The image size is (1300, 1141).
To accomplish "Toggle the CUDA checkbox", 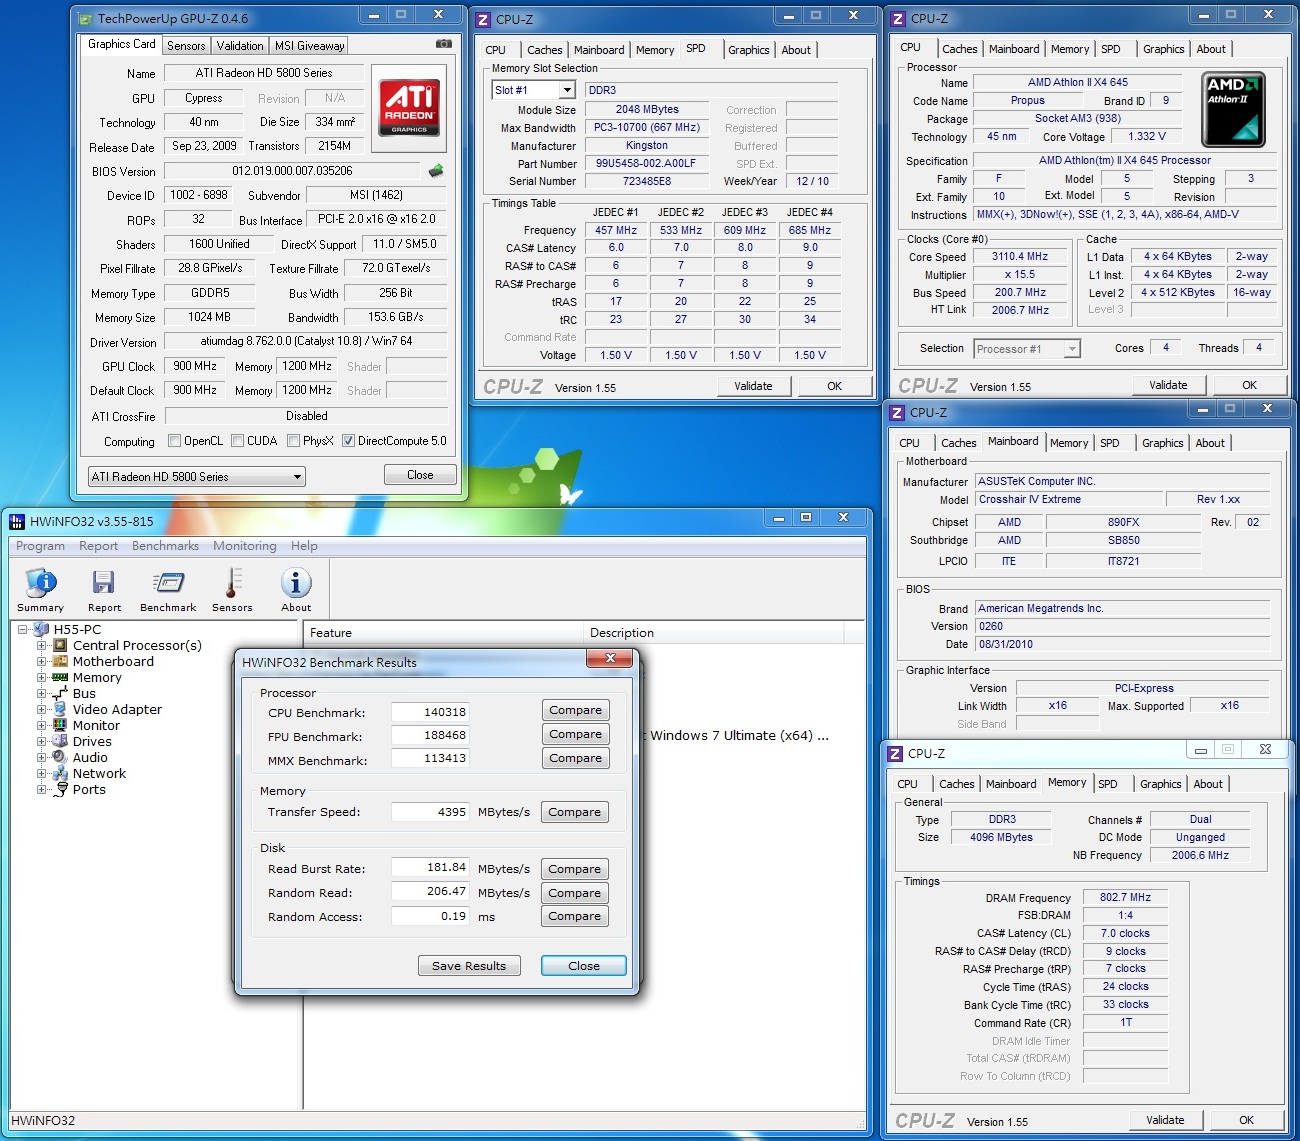I will tap(238, 441).
